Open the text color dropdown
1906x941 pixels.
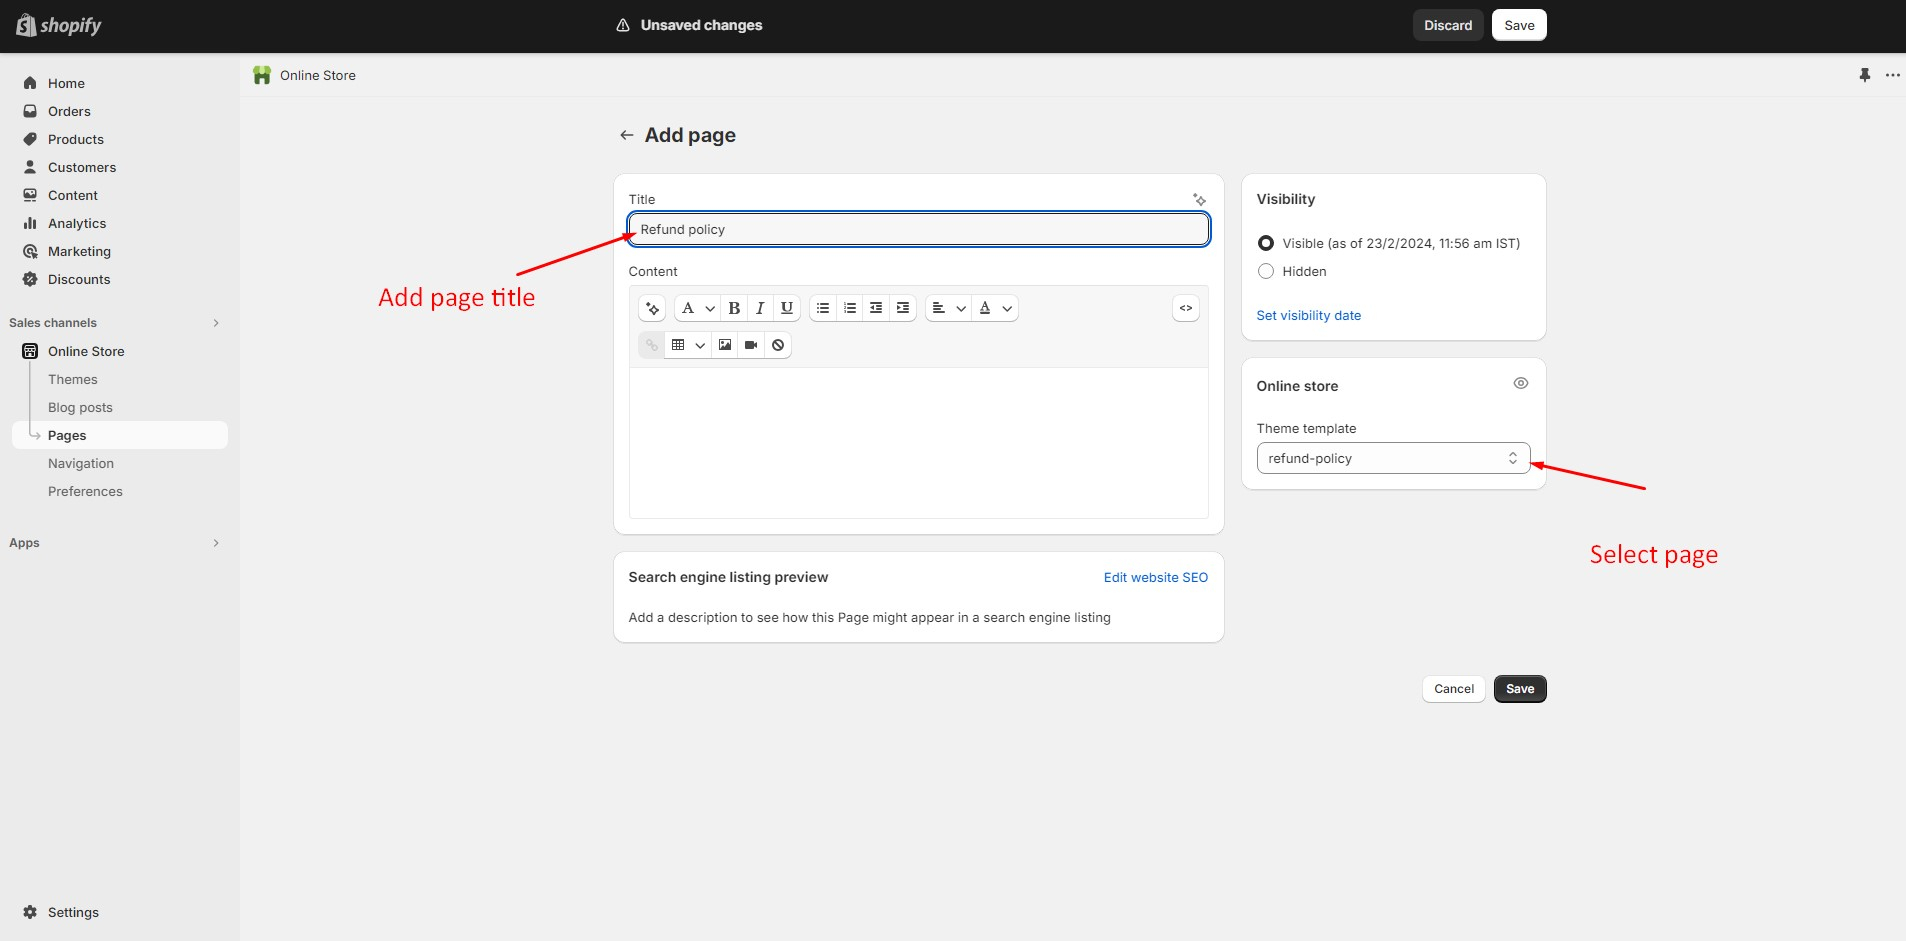click(x=995, y=308)
